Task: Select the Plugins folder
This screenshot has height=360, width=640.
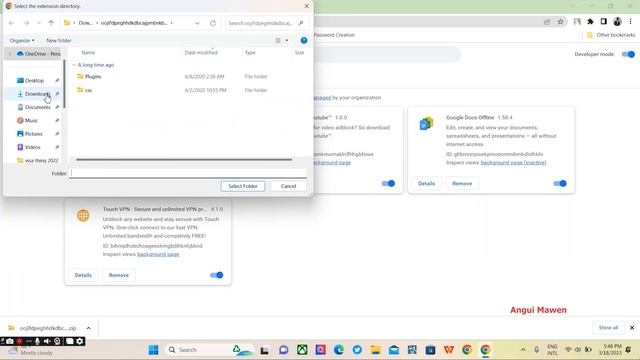Action: click(x=93, y=76)
